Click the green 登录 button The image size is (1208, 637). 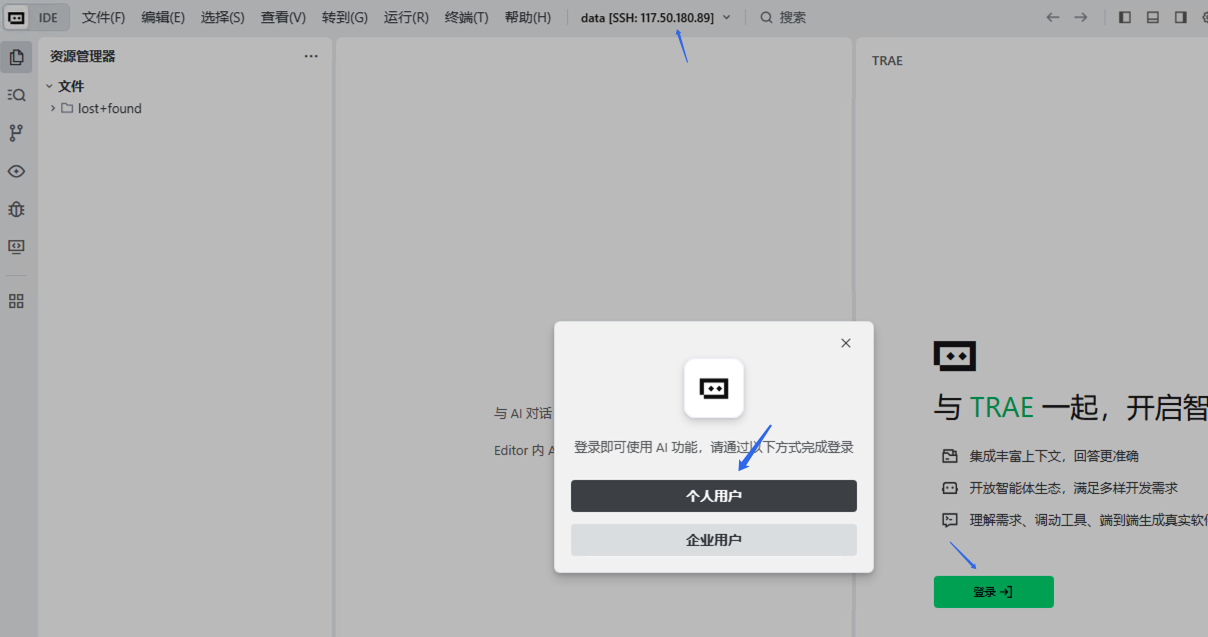(993, 592)
